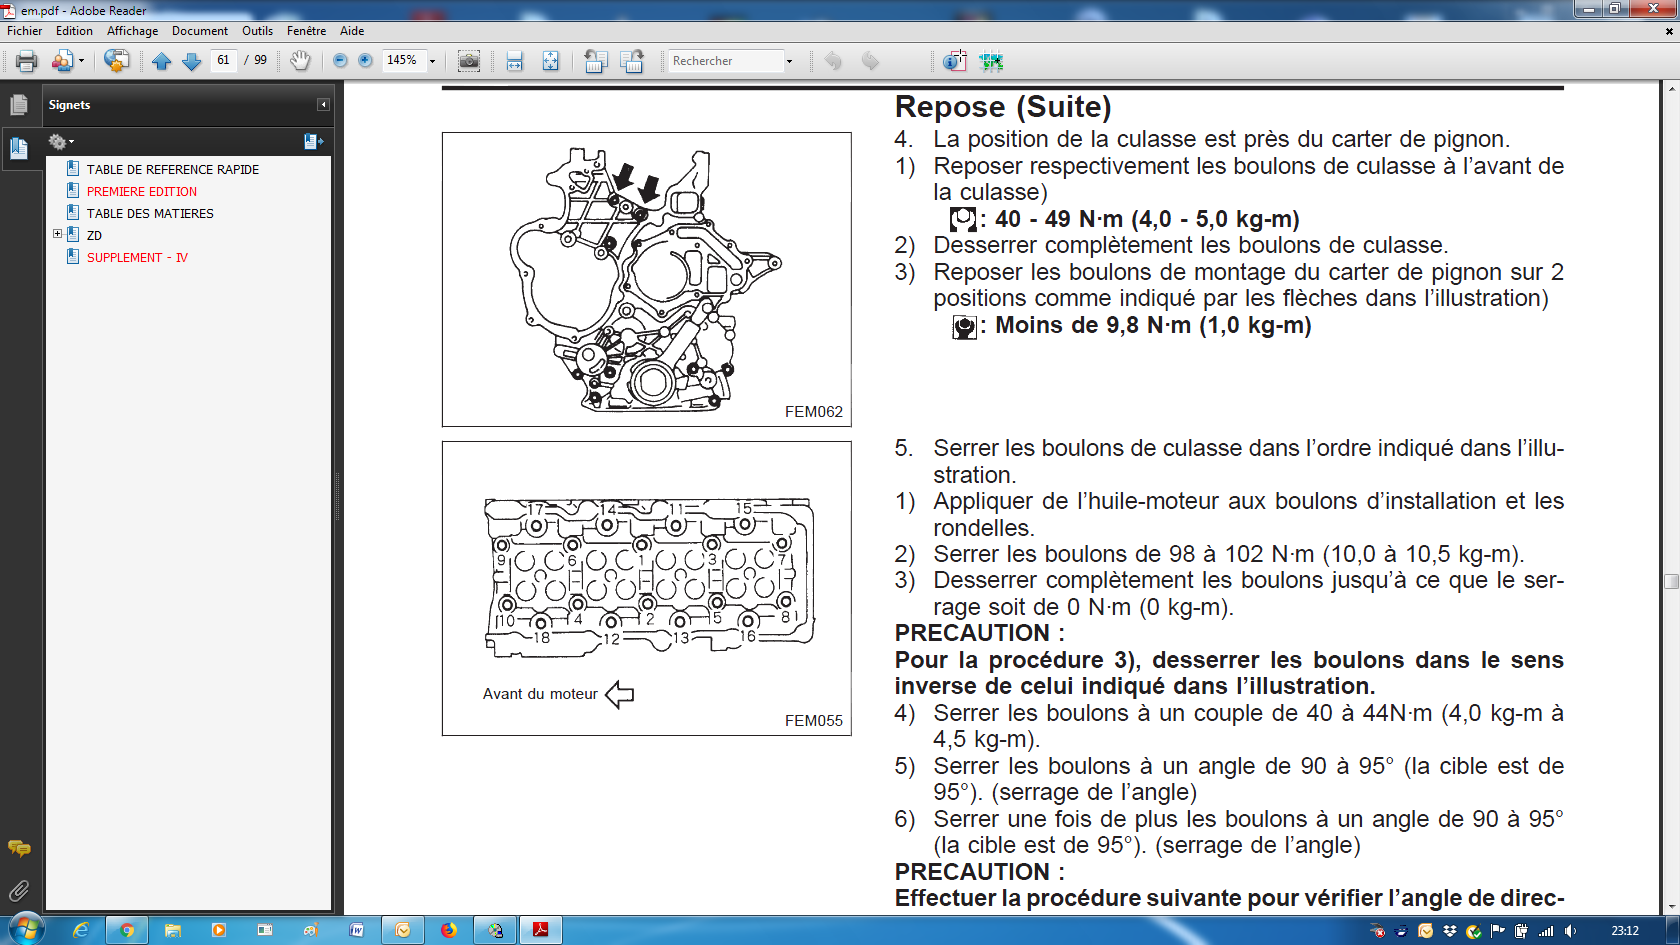Expand the ZD bookmark node
Image resolution: width=1680 pixels, height=945 pixels.
[58, 234]
